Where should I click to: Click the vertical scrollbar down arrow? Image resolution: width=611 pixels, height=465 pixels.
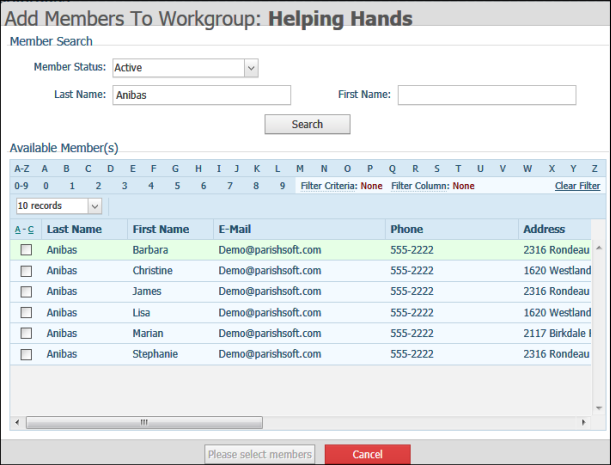point(599,408)
